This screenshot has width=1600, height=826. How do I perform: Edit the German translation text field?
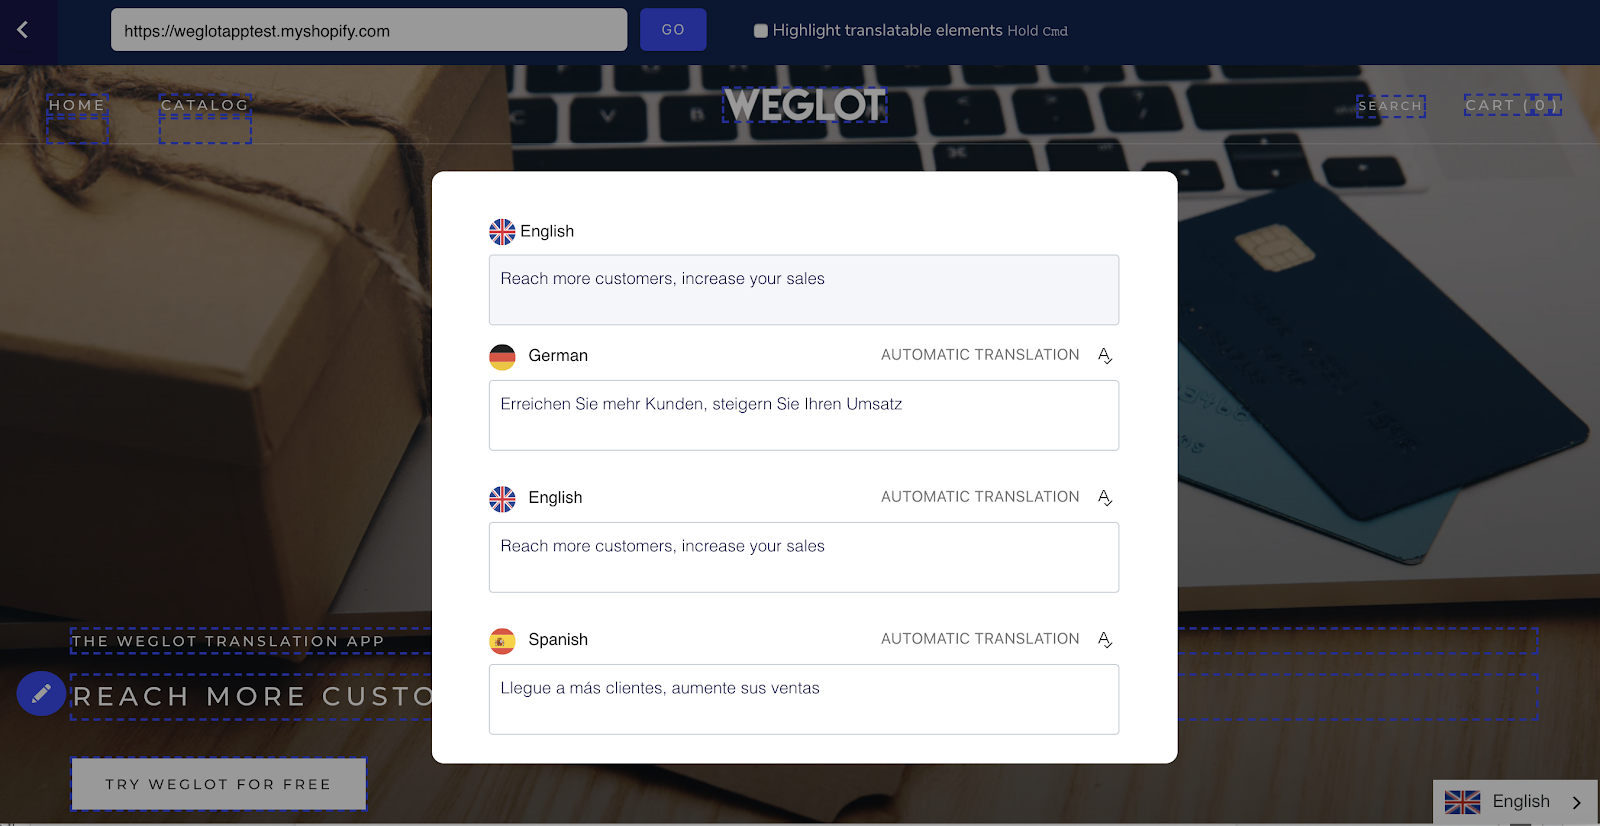pos(804,415)
